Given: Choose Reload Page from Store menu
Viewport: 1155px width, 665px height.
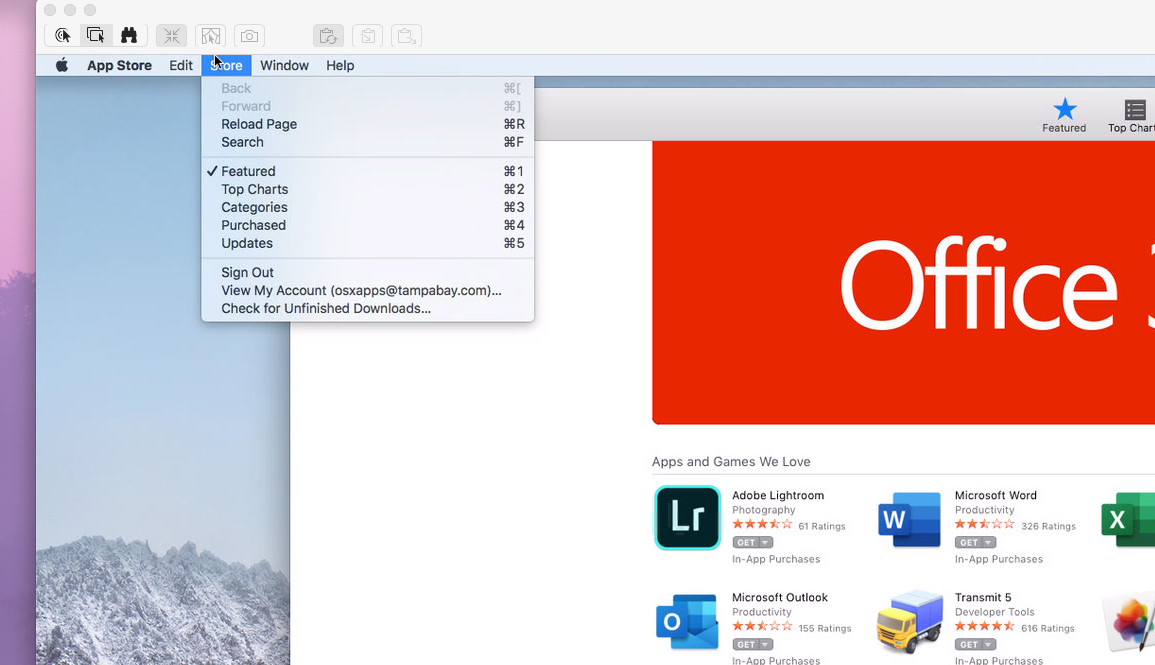Looking at the screenshot, I should [x=368, y=124].
